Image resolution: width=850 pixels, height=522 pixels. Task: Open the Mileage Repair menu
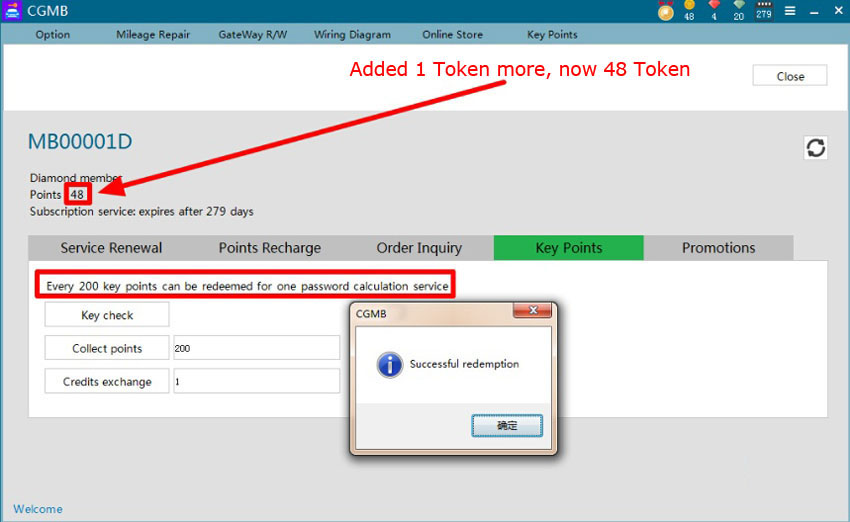pos(153,34)
